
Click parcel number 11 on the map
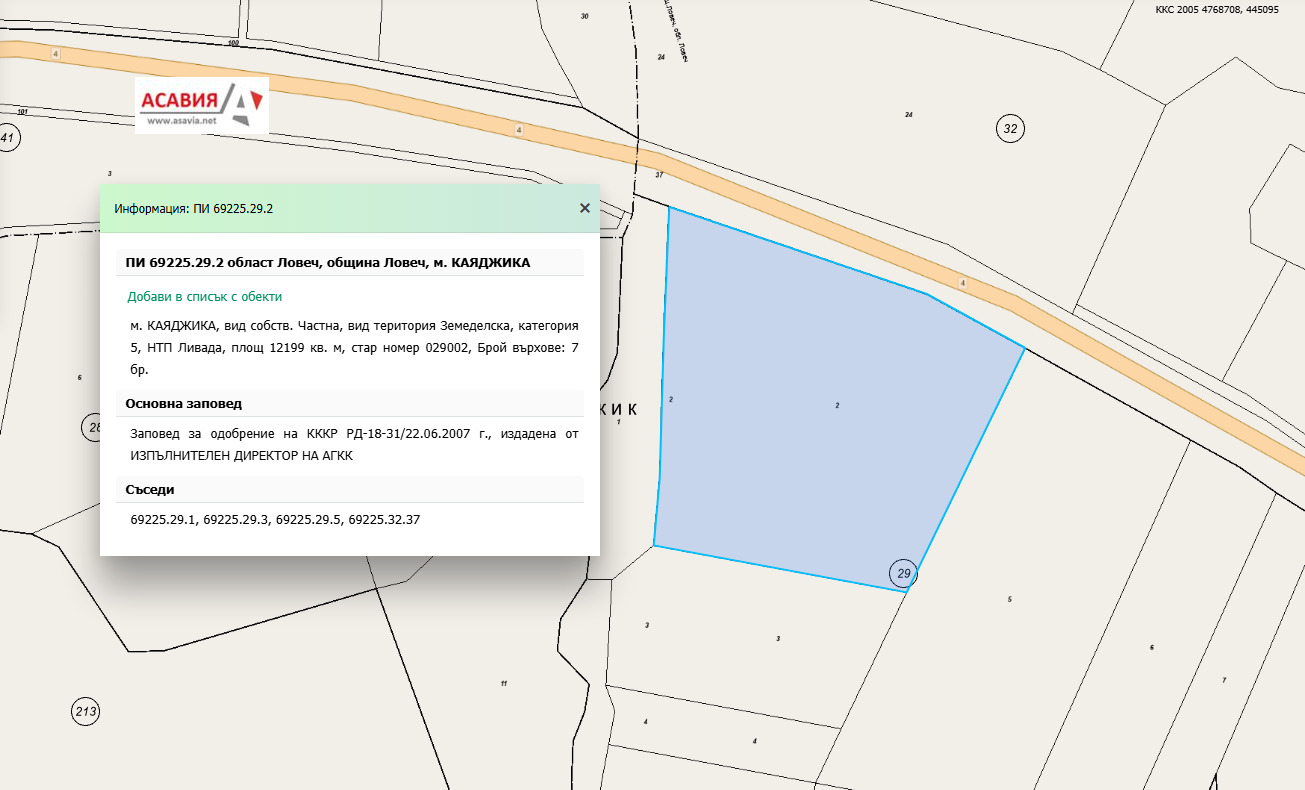click(x=504, y=684)
